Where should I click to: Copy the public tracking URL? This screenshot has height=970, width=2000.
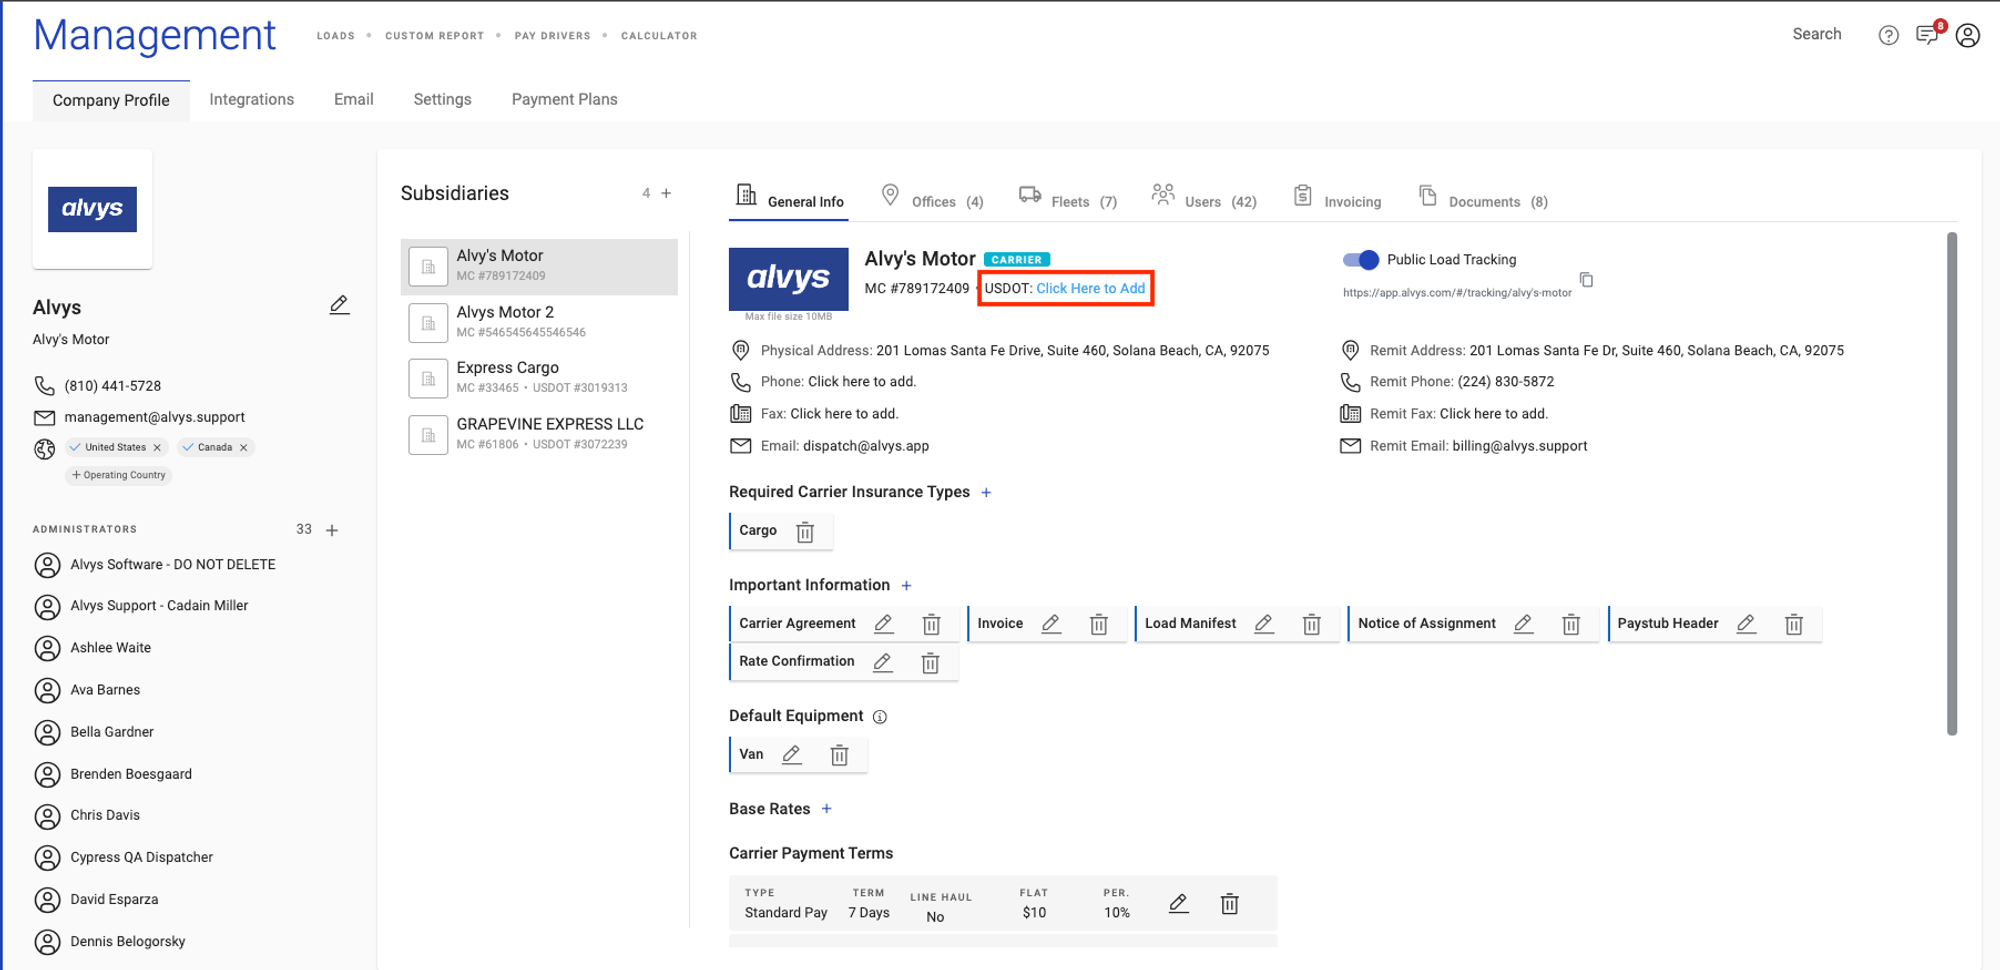(1586, 280)
